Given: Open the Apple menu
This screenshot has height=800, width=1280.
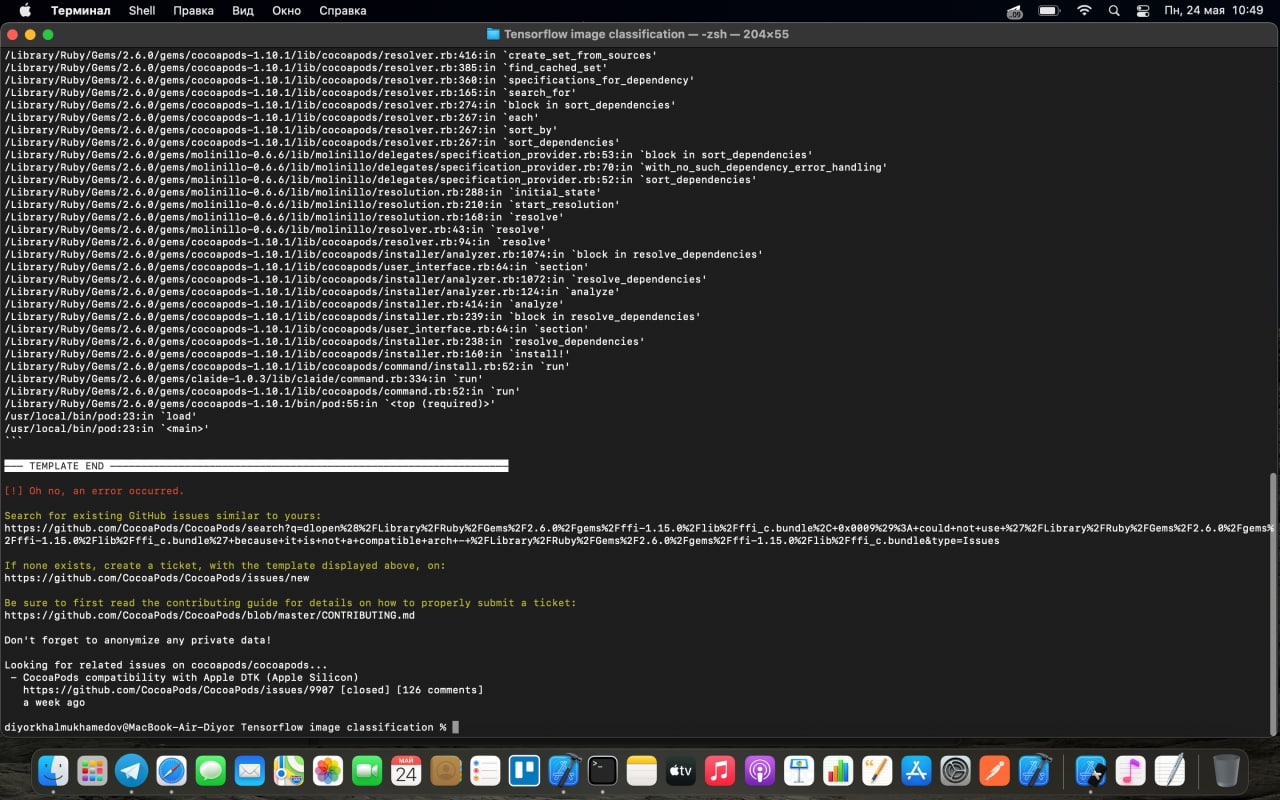Looking at the screenshot, I should tap(25, 10).
